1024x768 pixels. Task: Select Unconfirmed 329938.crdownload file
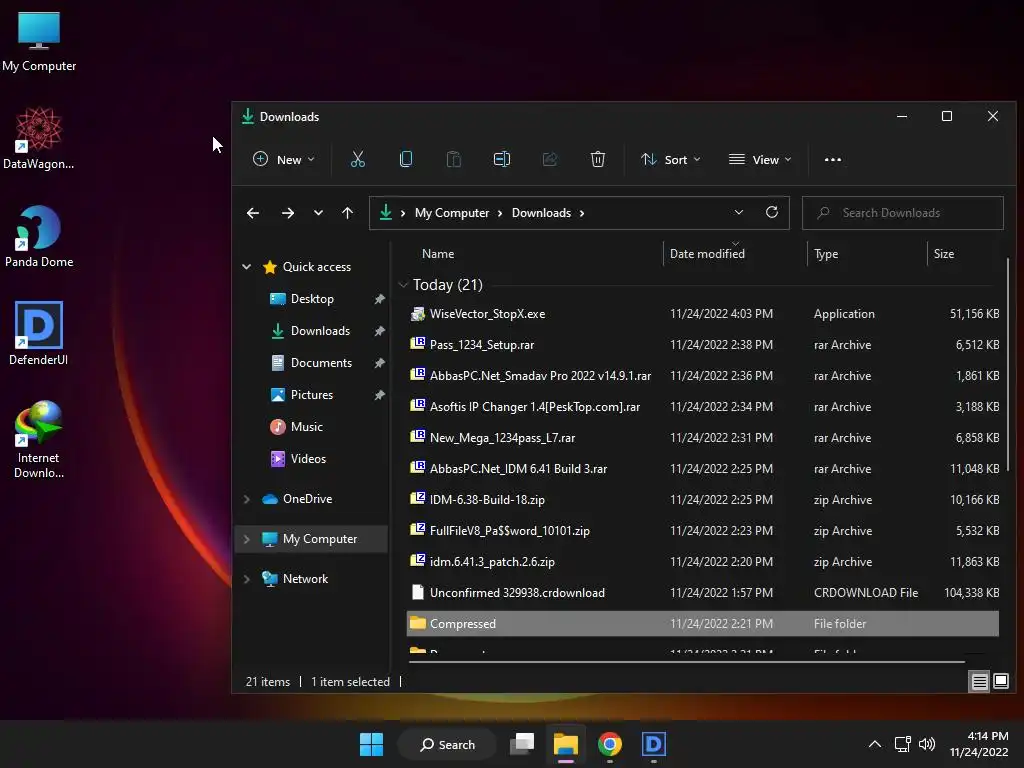coord(703,593)
